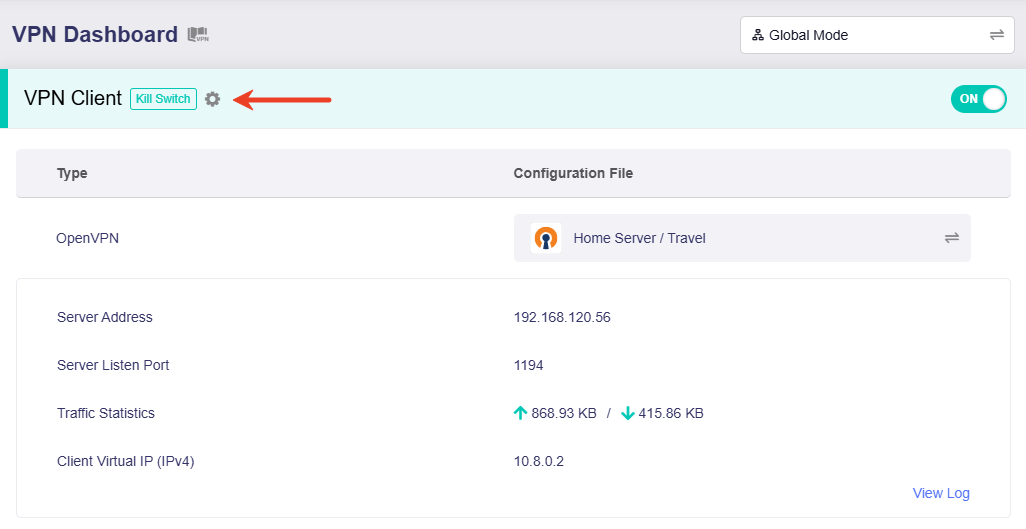Screen dimensions: 1026x529
Task: Turn off the VPN Client ON switch
Action: [x=978, y=99]
